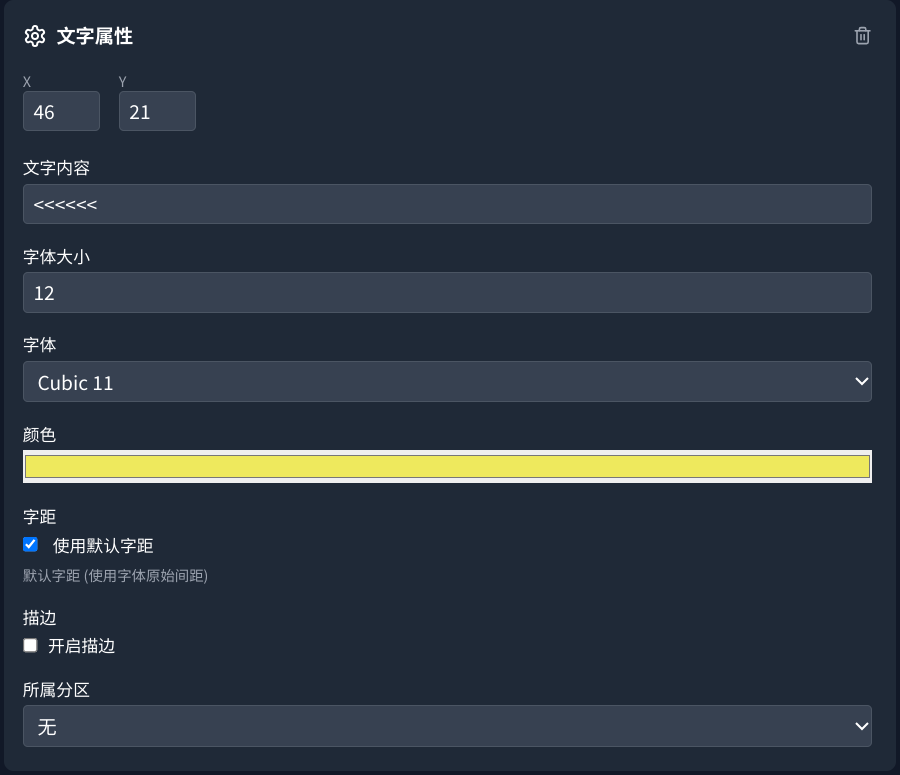Image resolution: width=900 pixels, height=775 pixels.
Task: Click the 颜色 label
Action: (x=40, y=434)
